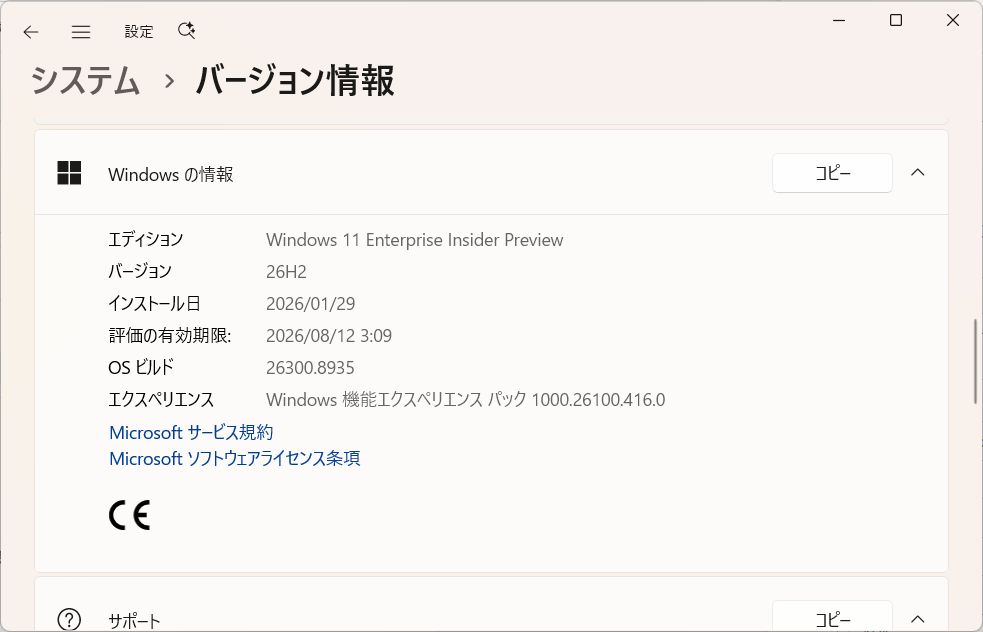
Task: Click the 設定 window title
Action: [139, 32]
